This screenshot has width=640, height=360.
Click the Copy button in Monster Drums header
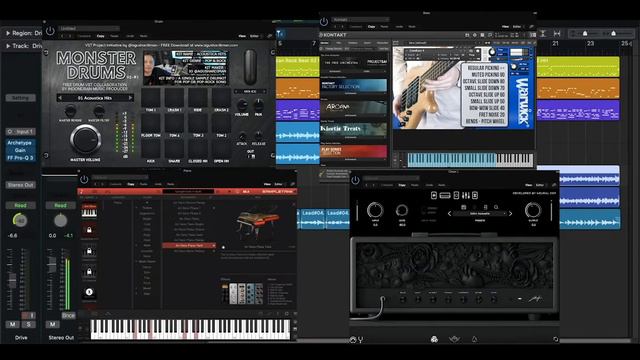point(100,36)
